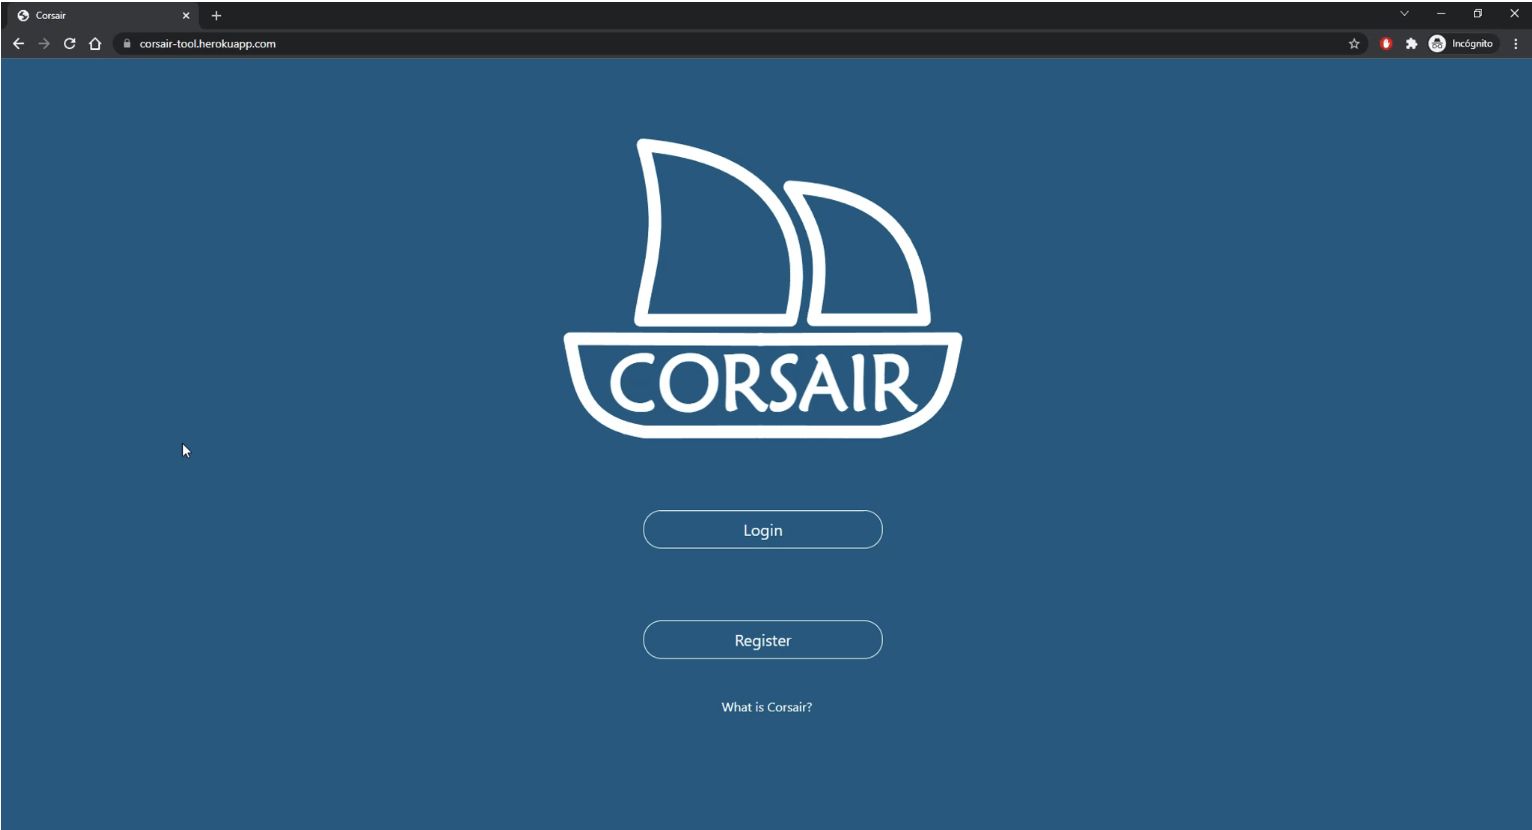Click the browser home icon

point(95,43)
